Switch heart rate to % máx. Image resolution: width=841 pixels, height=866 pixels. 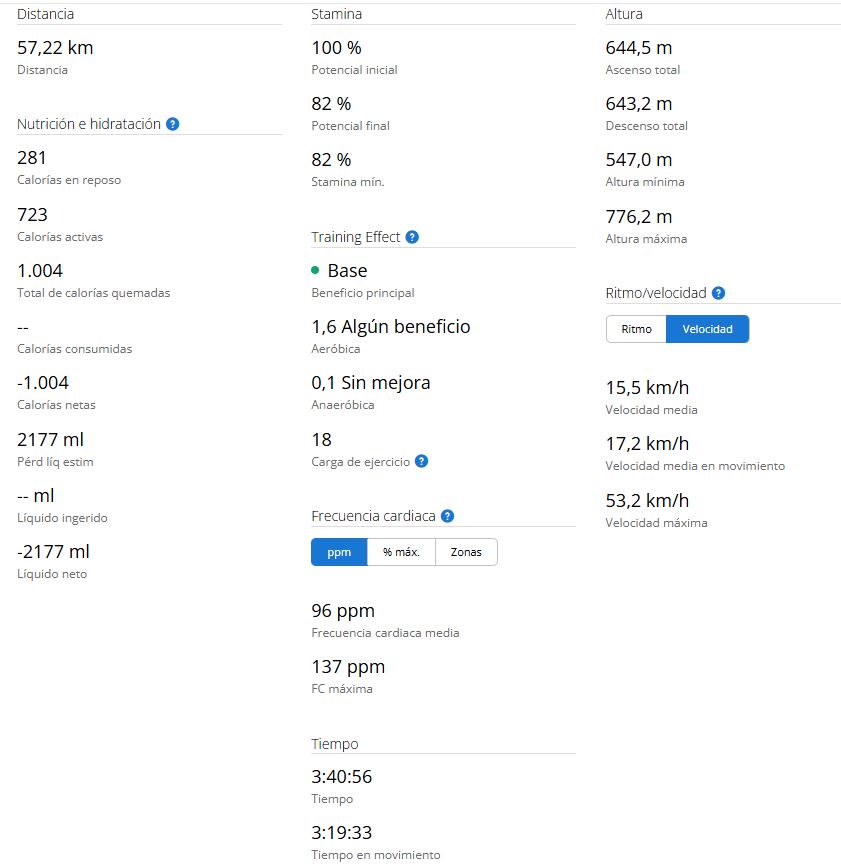pyautogui.click(x=401, y=552)
